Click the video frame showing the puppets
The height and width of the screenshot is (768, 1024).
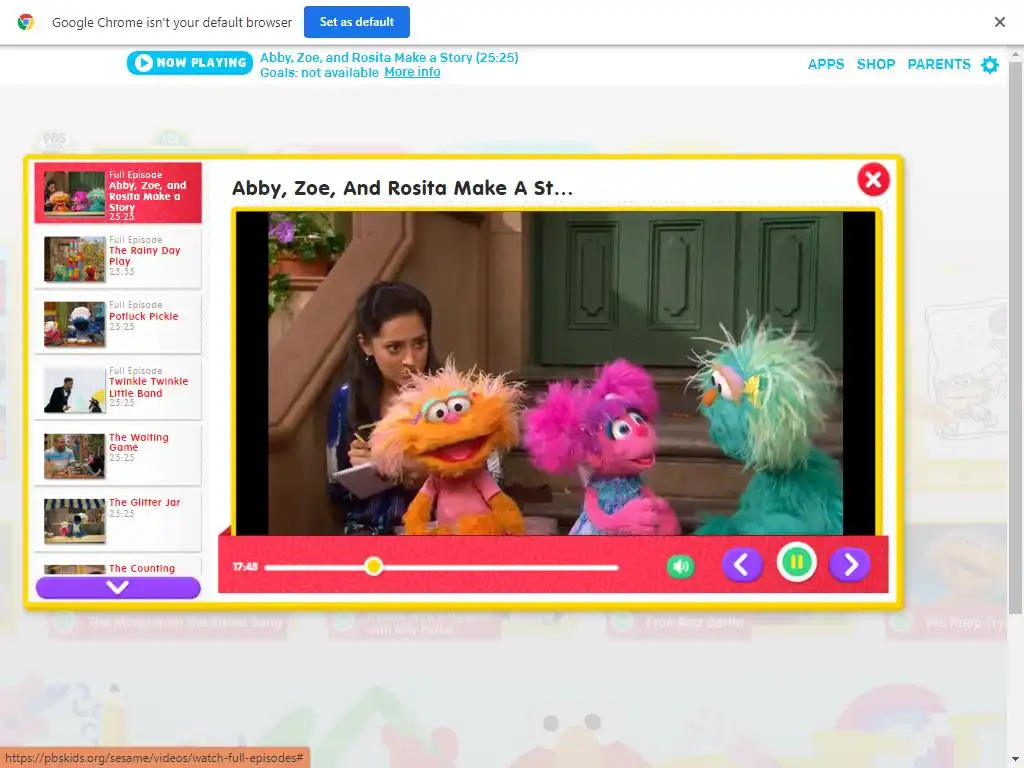click(556, 373)
